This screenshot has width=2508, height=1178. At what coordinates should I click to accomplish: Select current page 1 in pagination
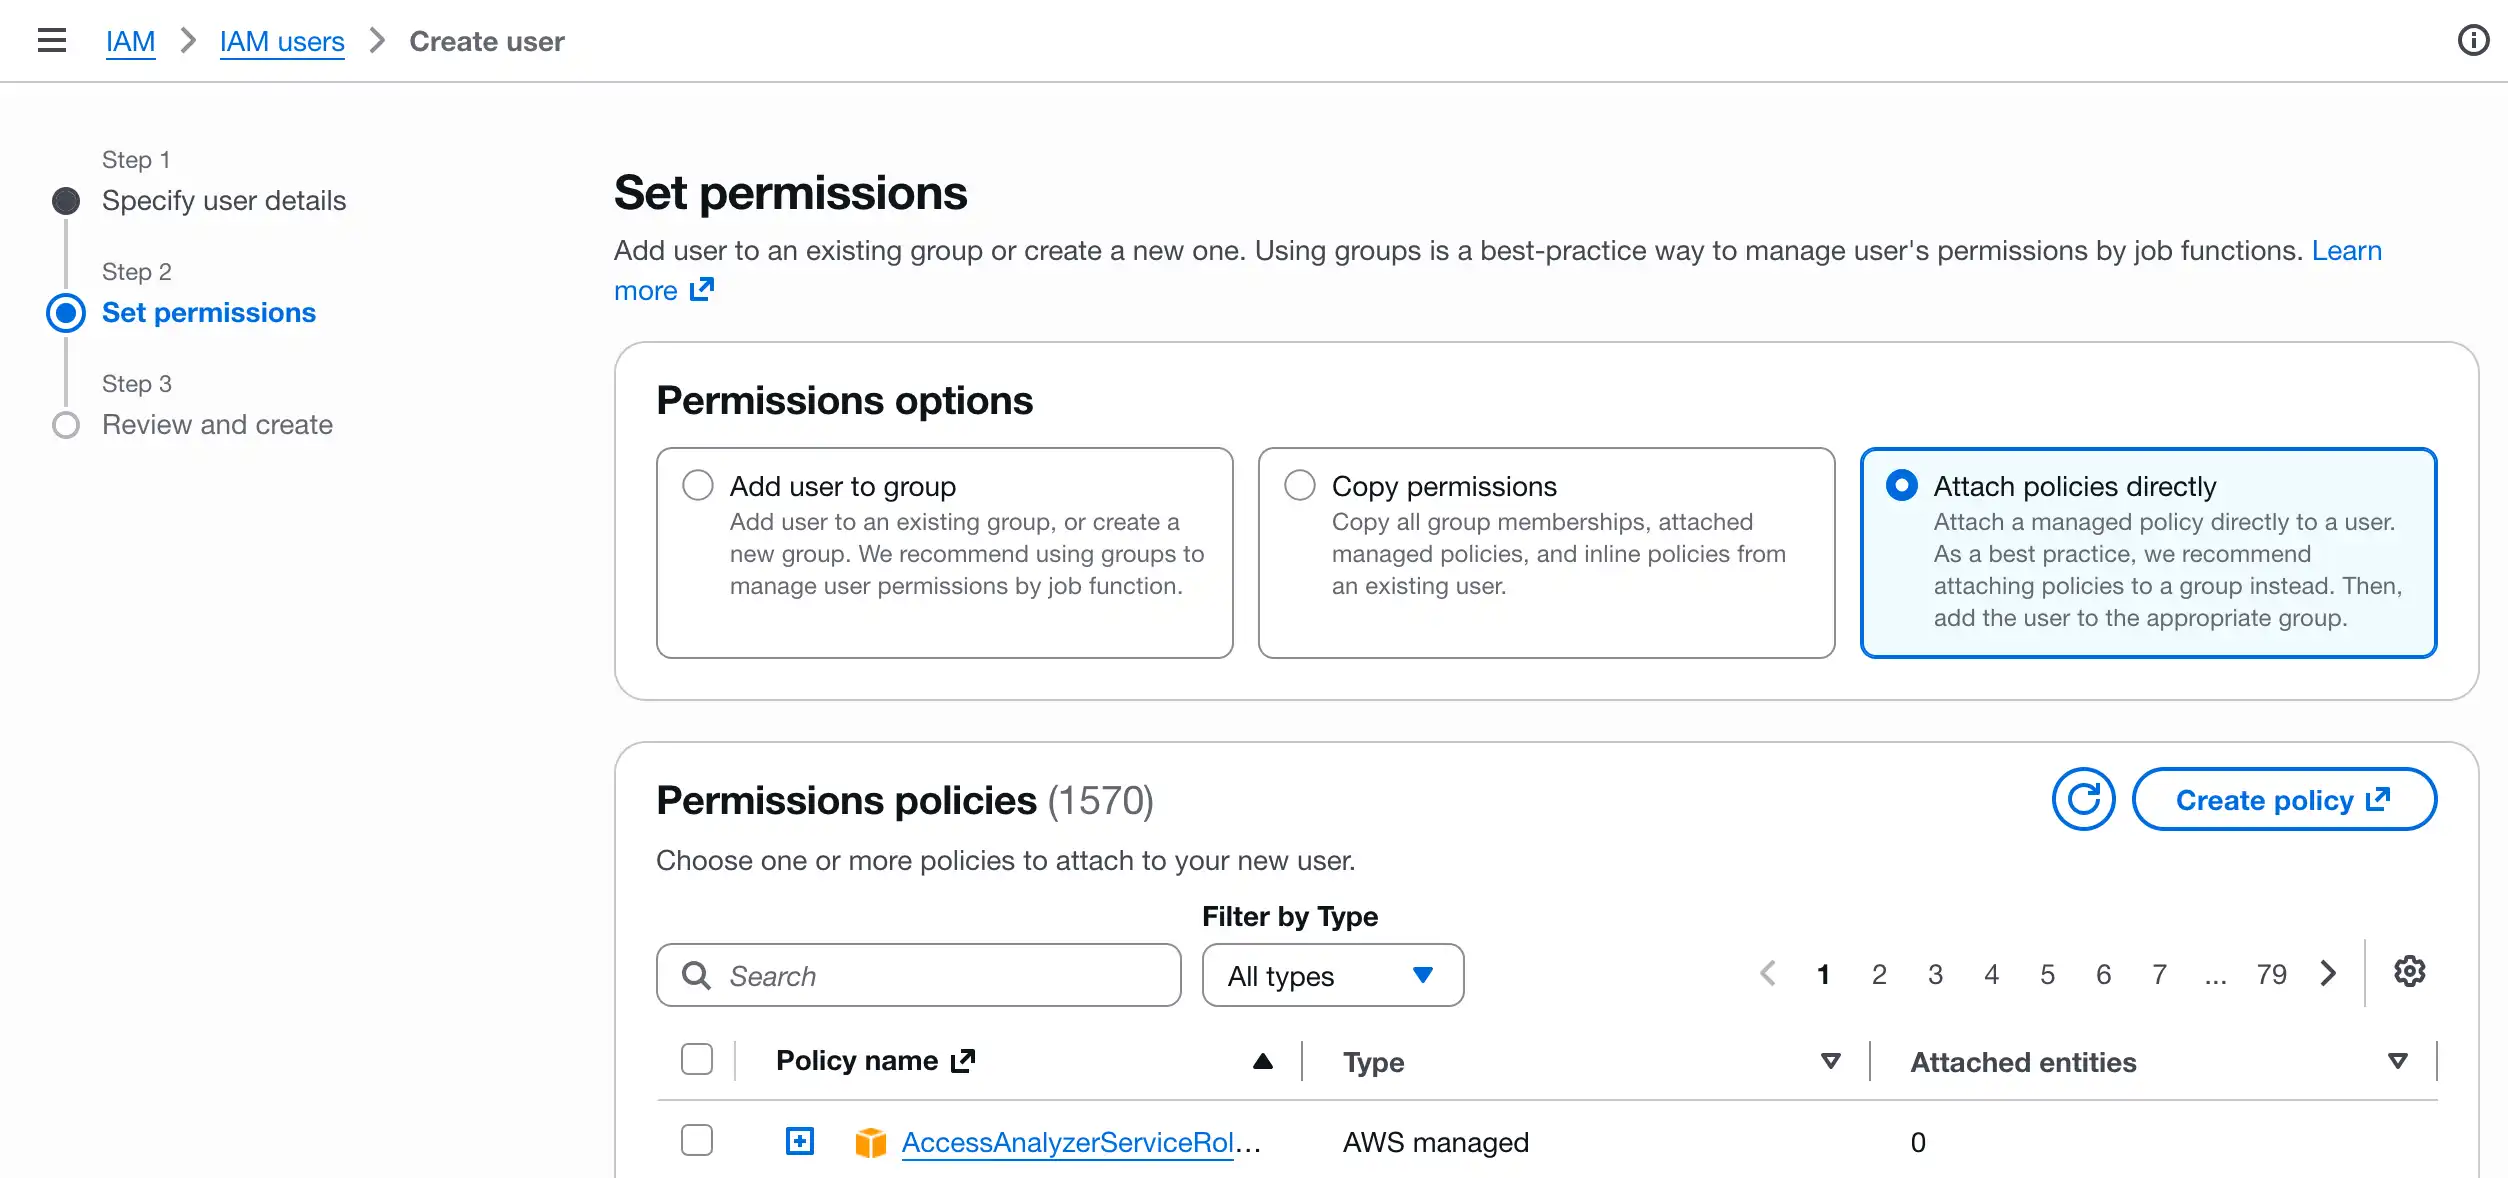point(1824,974)
